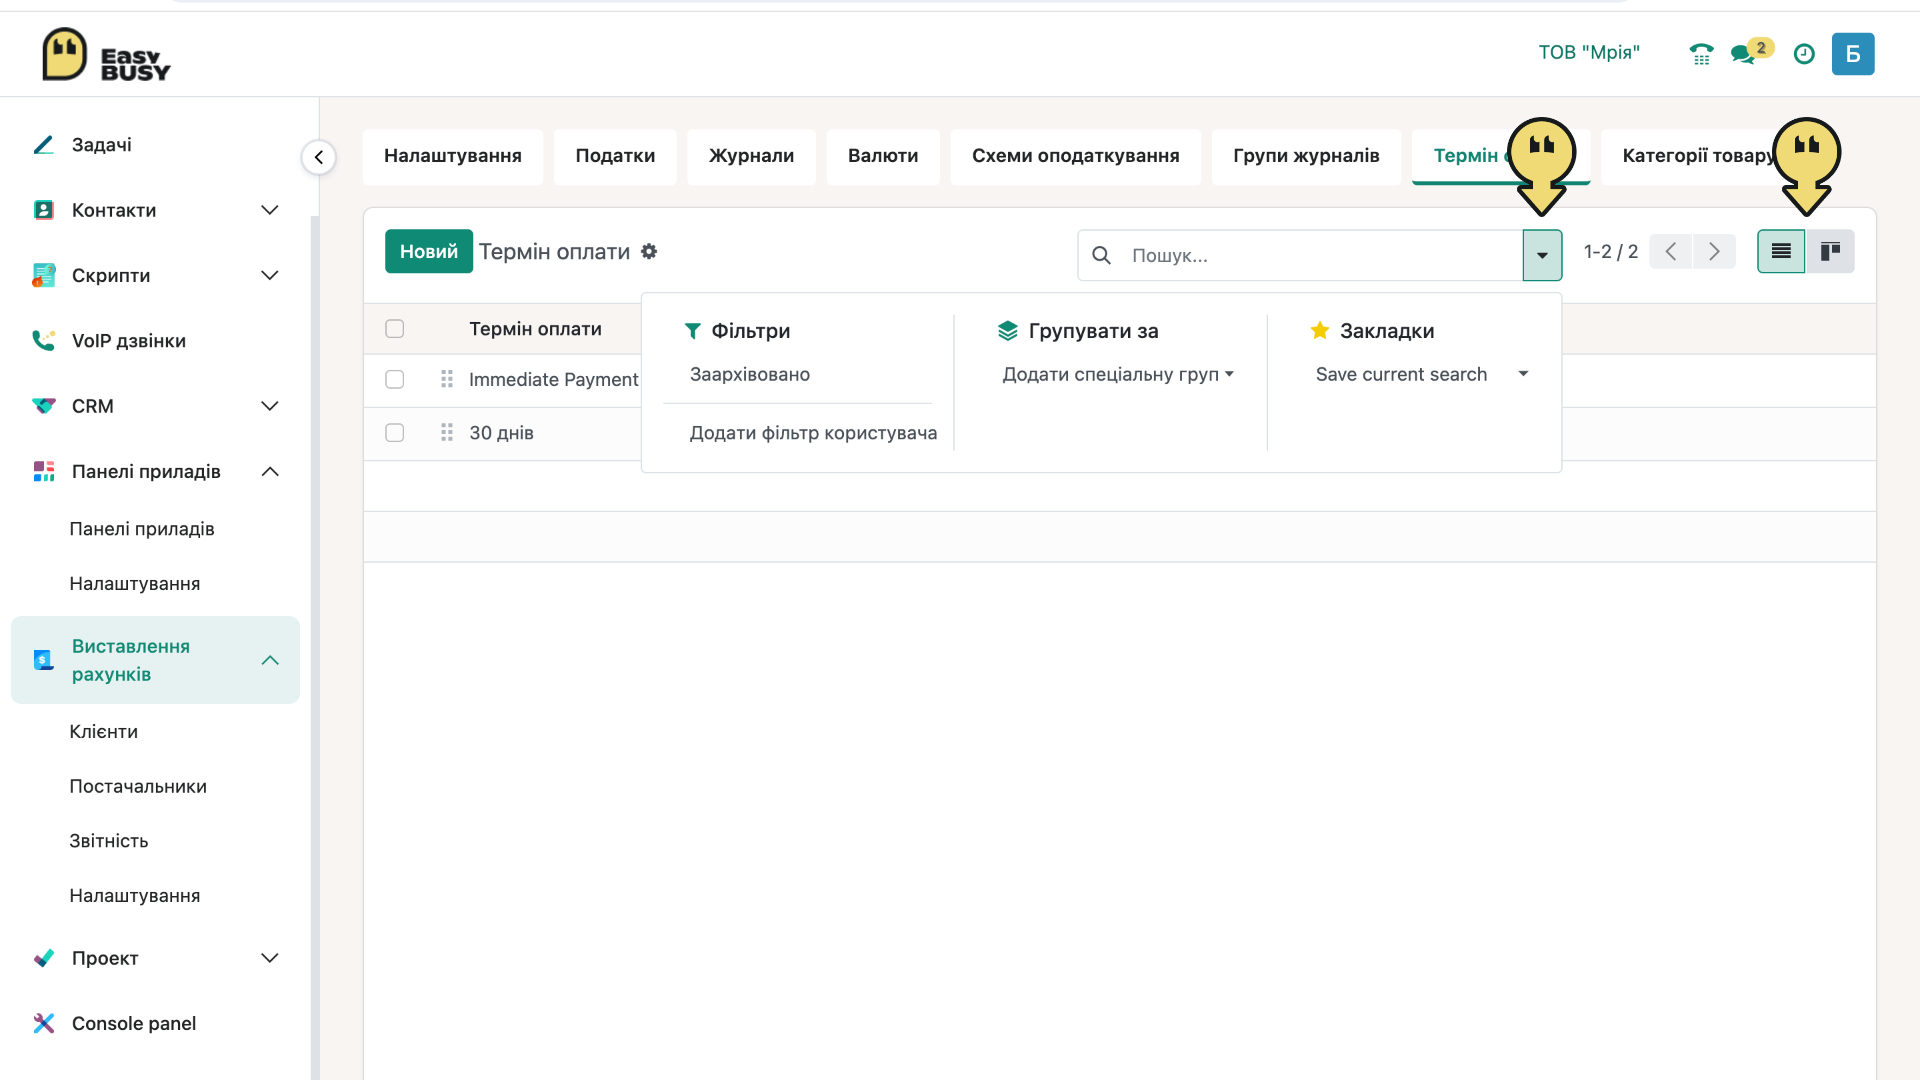Expand the CRM menu chevron
This screenshot has height=1080, width=1920.
269,406
